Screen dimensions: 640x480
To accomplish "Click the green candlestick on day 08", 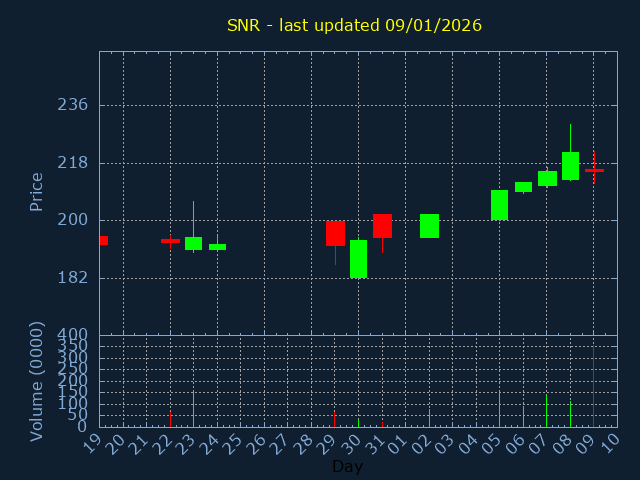I will tap(570, 166).
